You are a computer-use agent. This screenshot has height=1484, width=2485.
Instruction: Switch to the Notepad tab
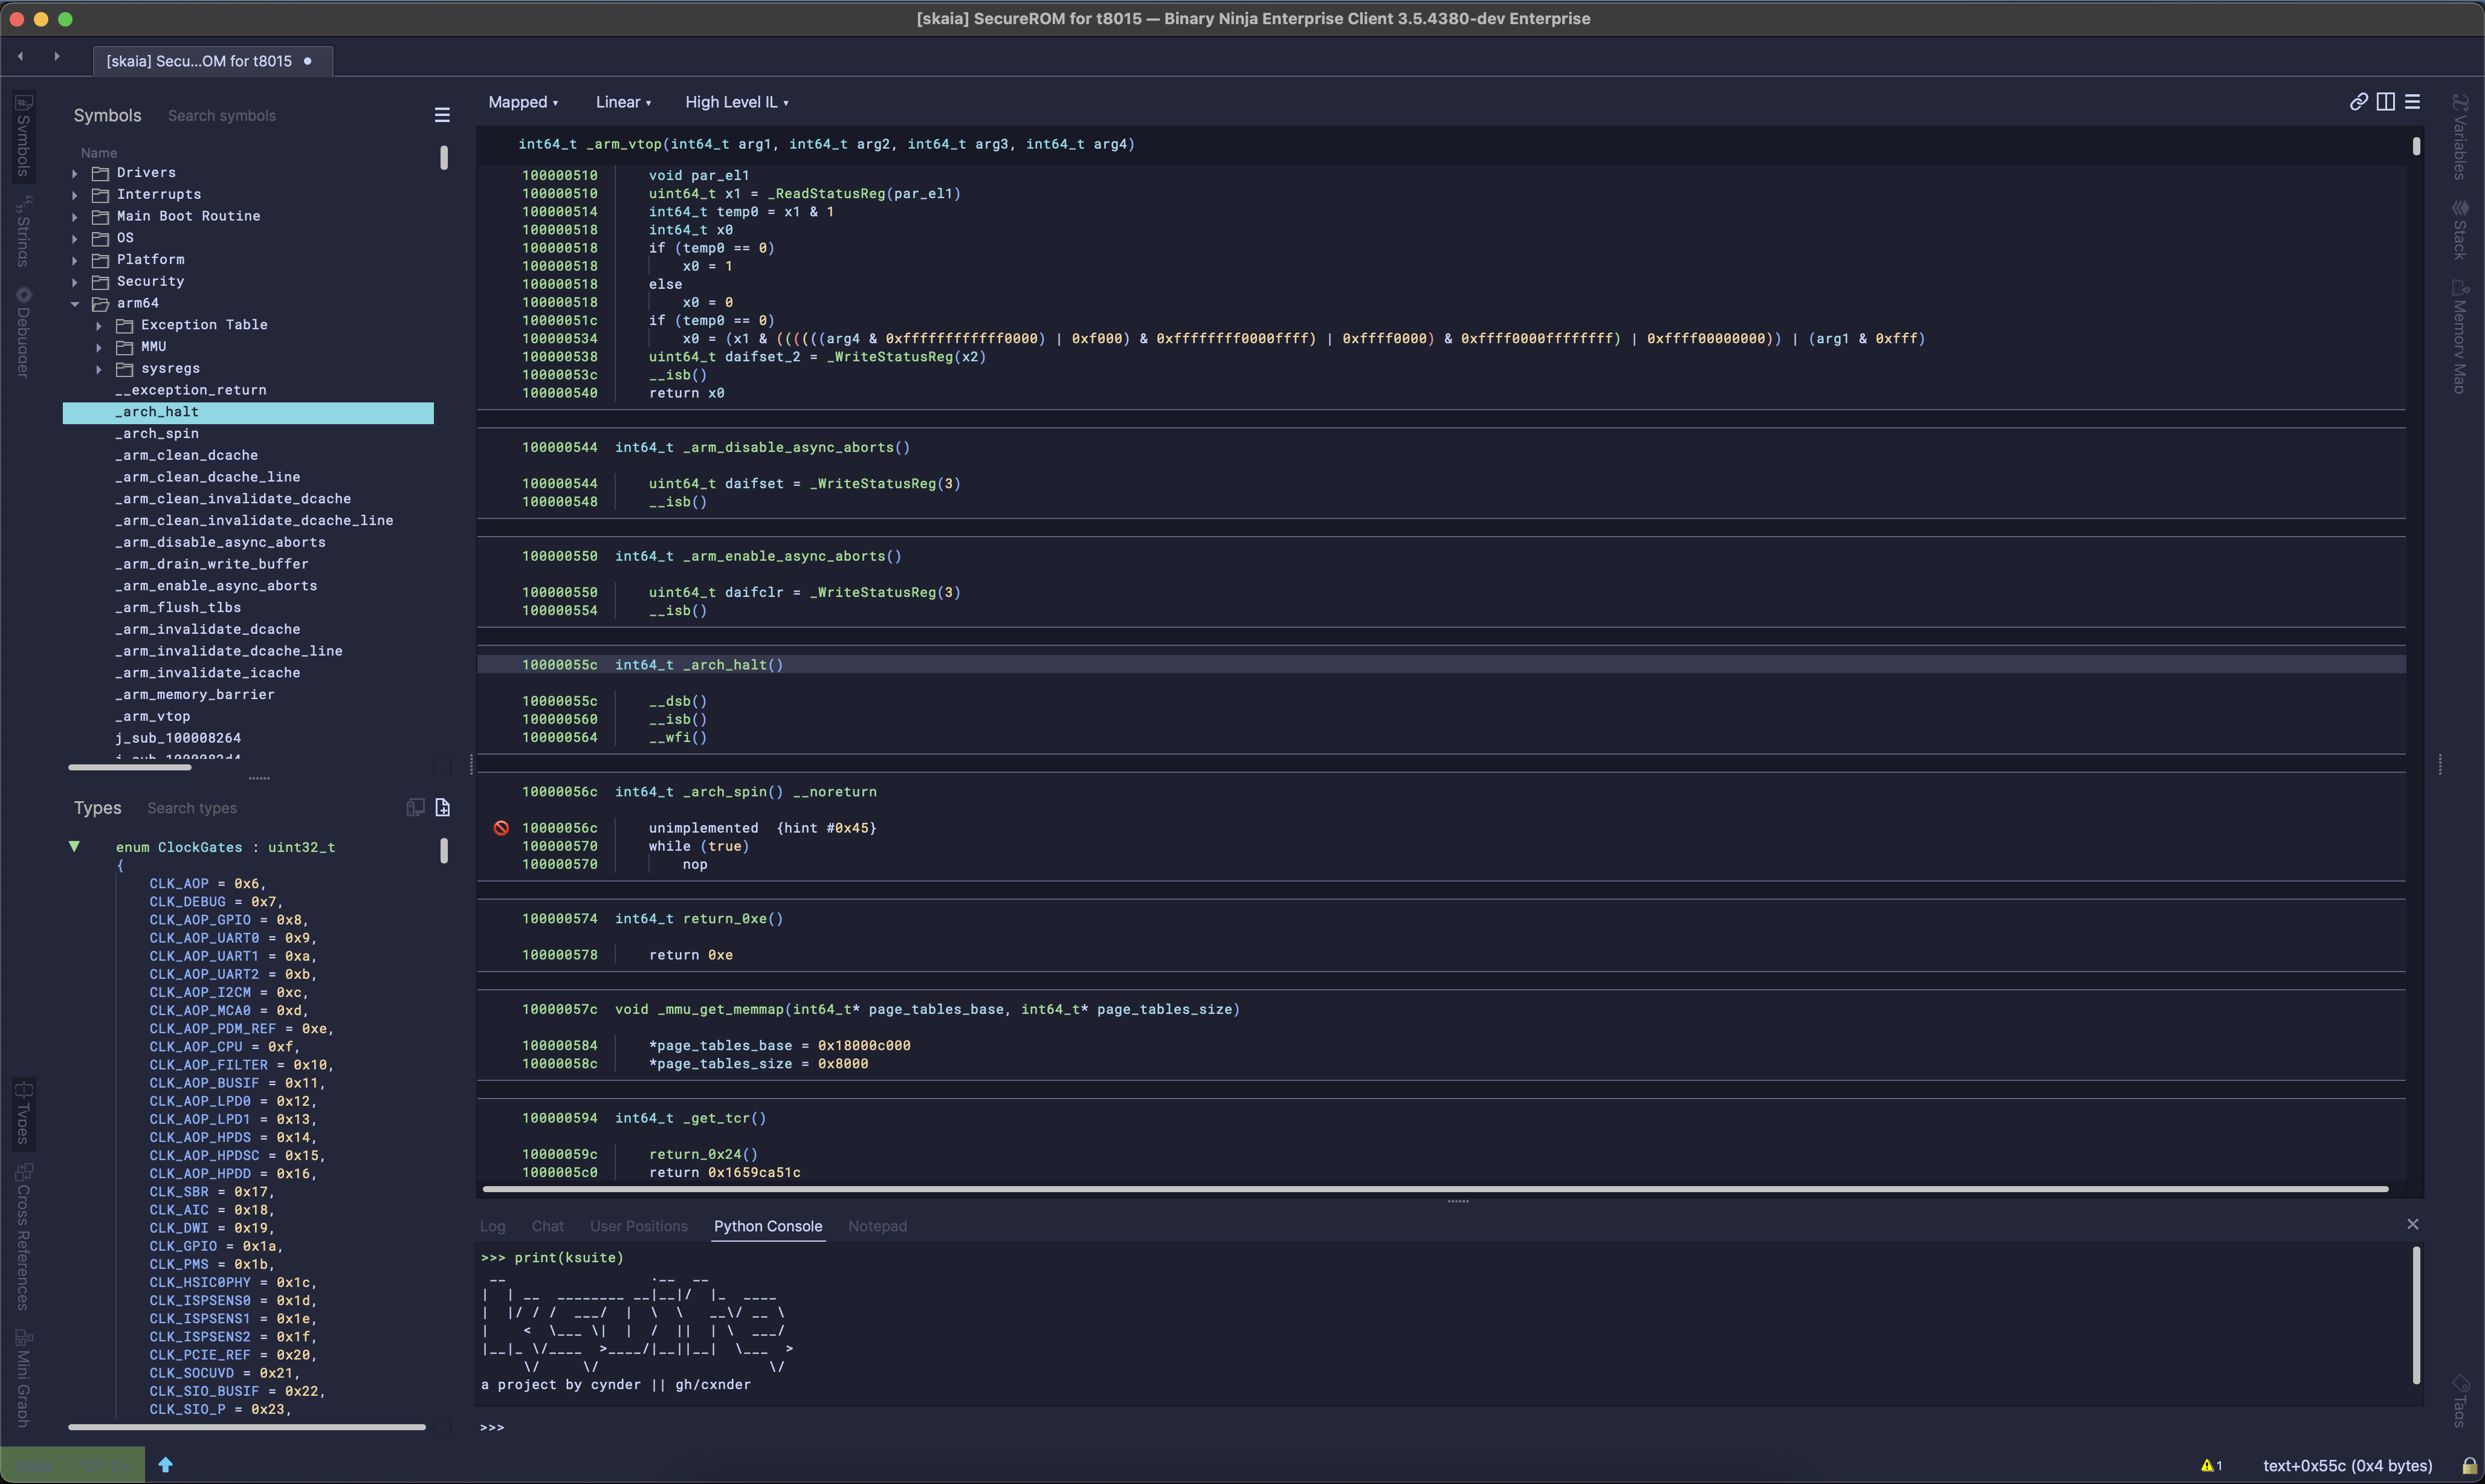pos(877,1226)
